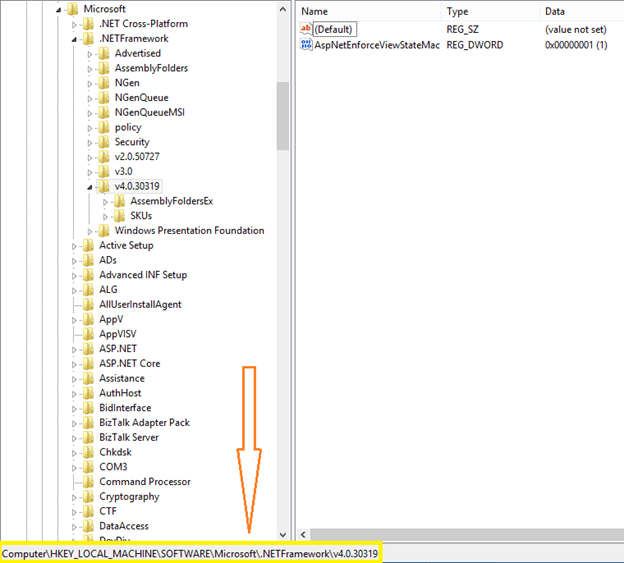Click the Cryptography folder icon

click(88, 497)
